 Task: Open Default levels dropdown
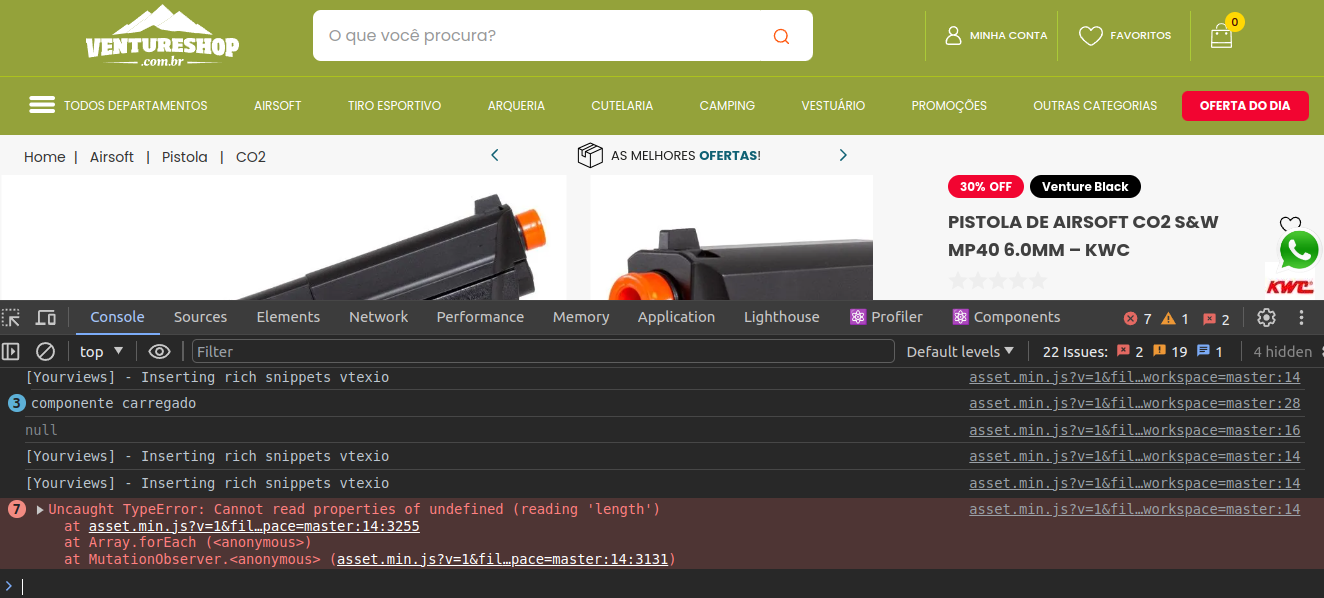pyautogui.click(x=960, y=351)
